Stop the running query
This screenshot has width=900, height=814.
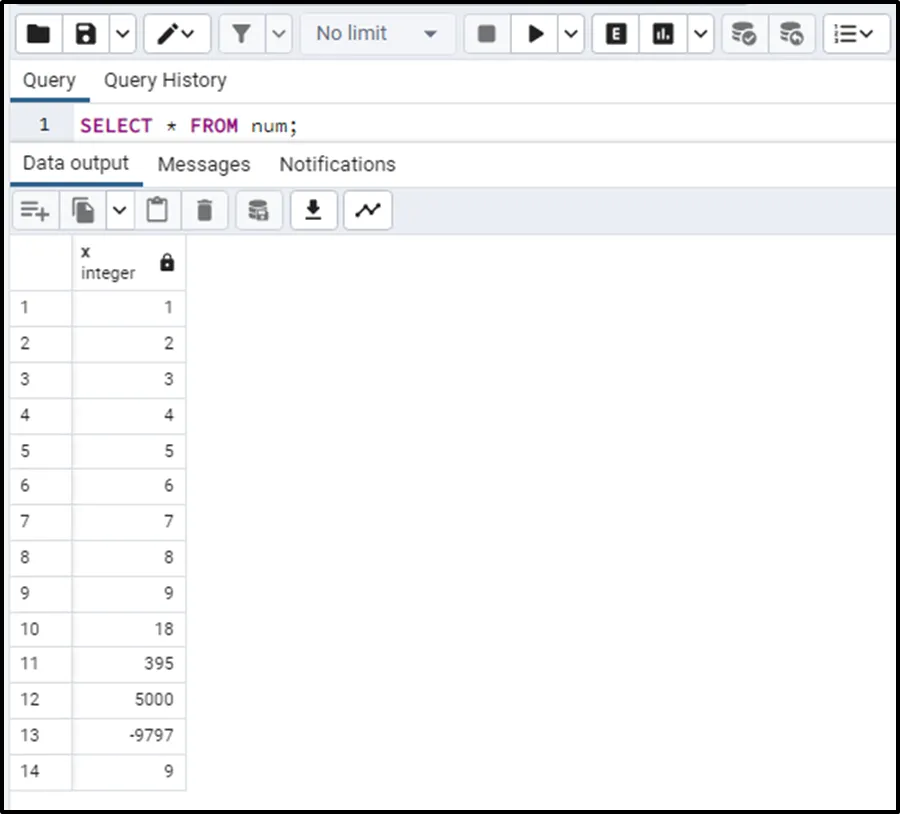pos(487,34)
